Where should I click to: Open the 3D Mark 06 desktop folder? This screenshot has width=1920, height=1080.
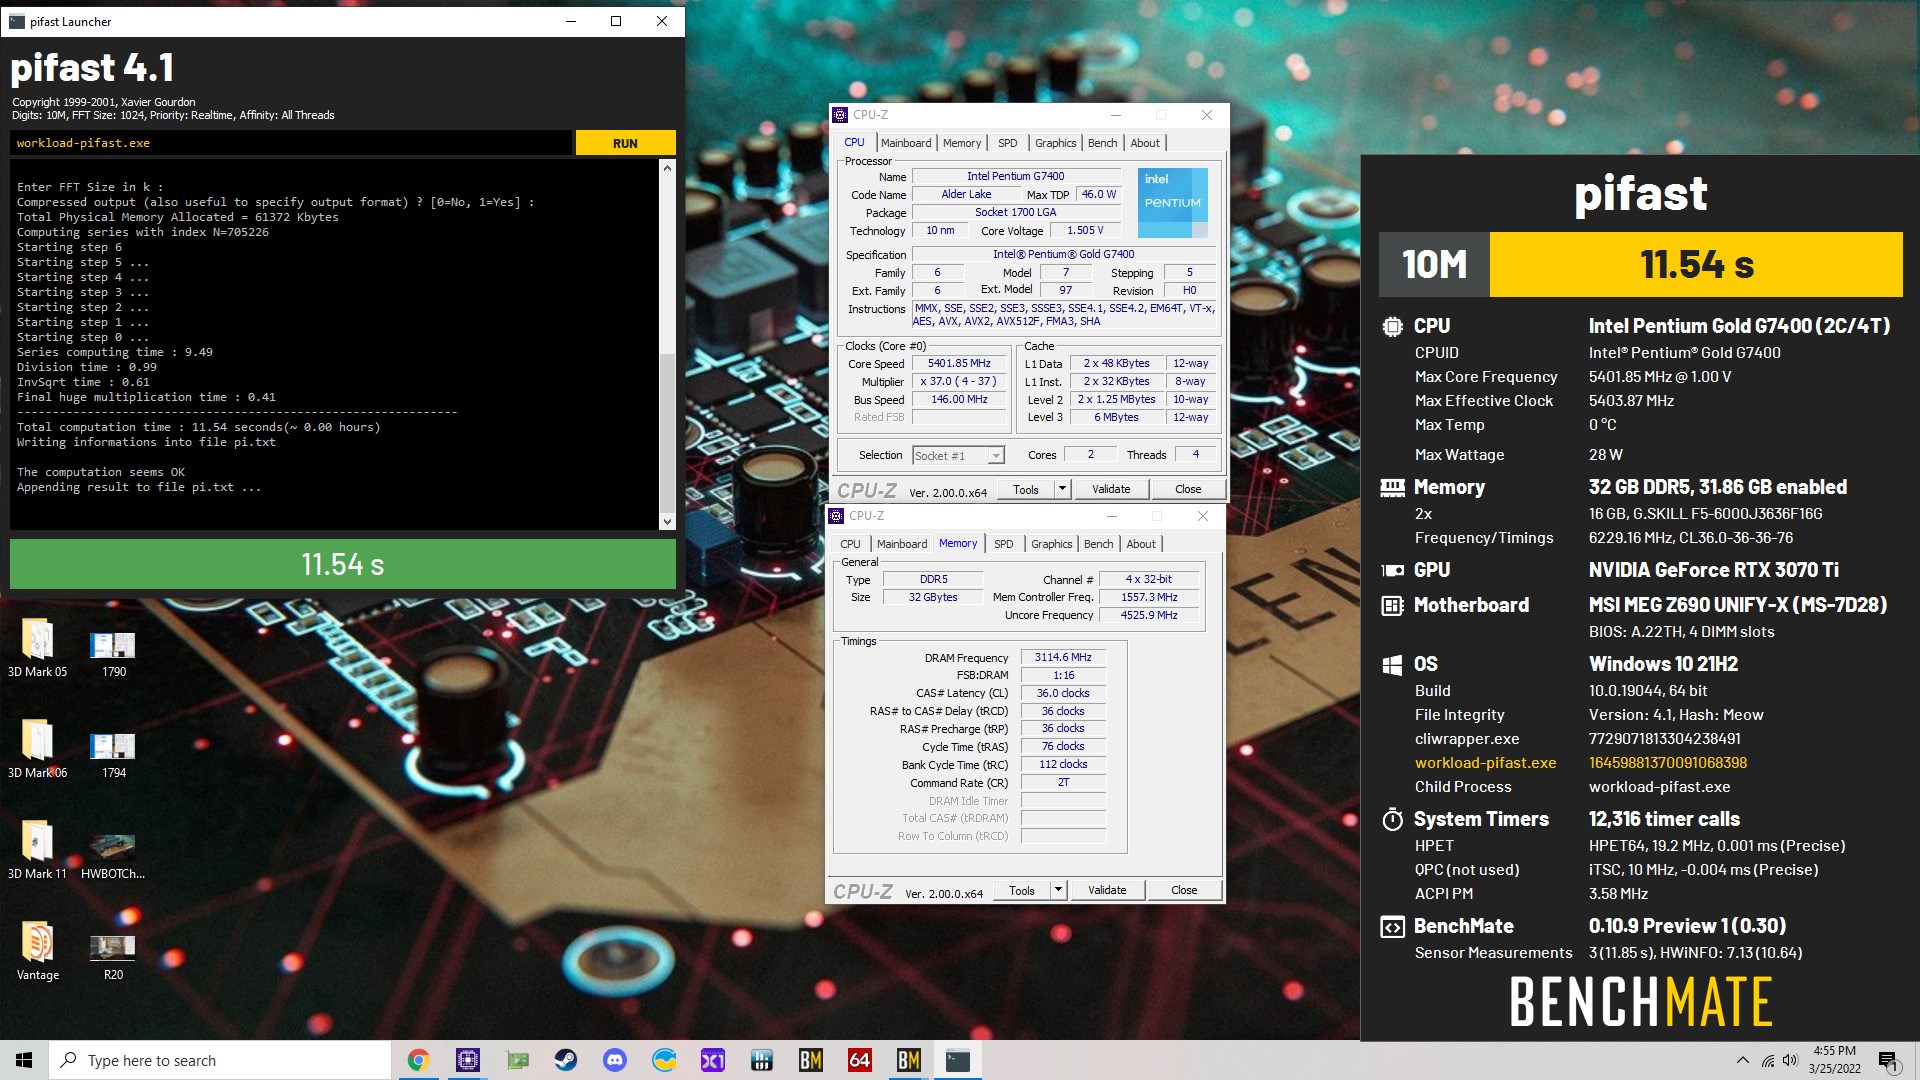(x=37, y=749)
